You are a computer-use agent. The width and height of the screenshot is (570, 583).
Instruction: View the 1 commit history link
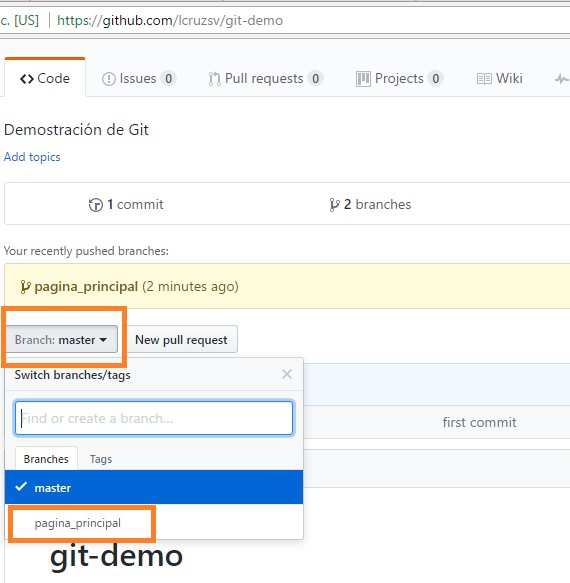(126, 204)
